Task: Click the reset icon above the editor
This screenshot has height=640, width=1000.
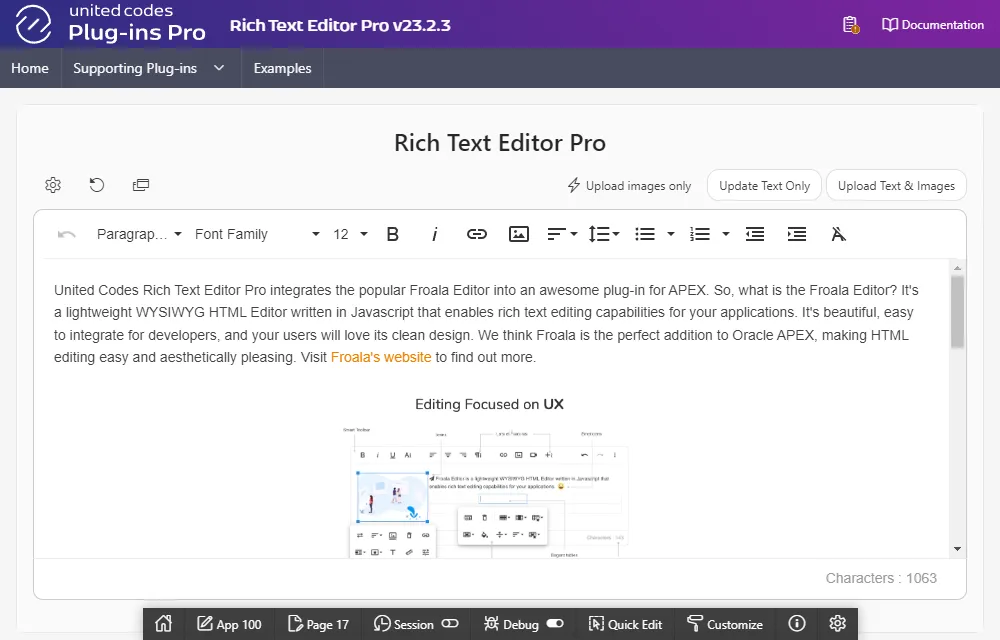Action: point(97,185)
